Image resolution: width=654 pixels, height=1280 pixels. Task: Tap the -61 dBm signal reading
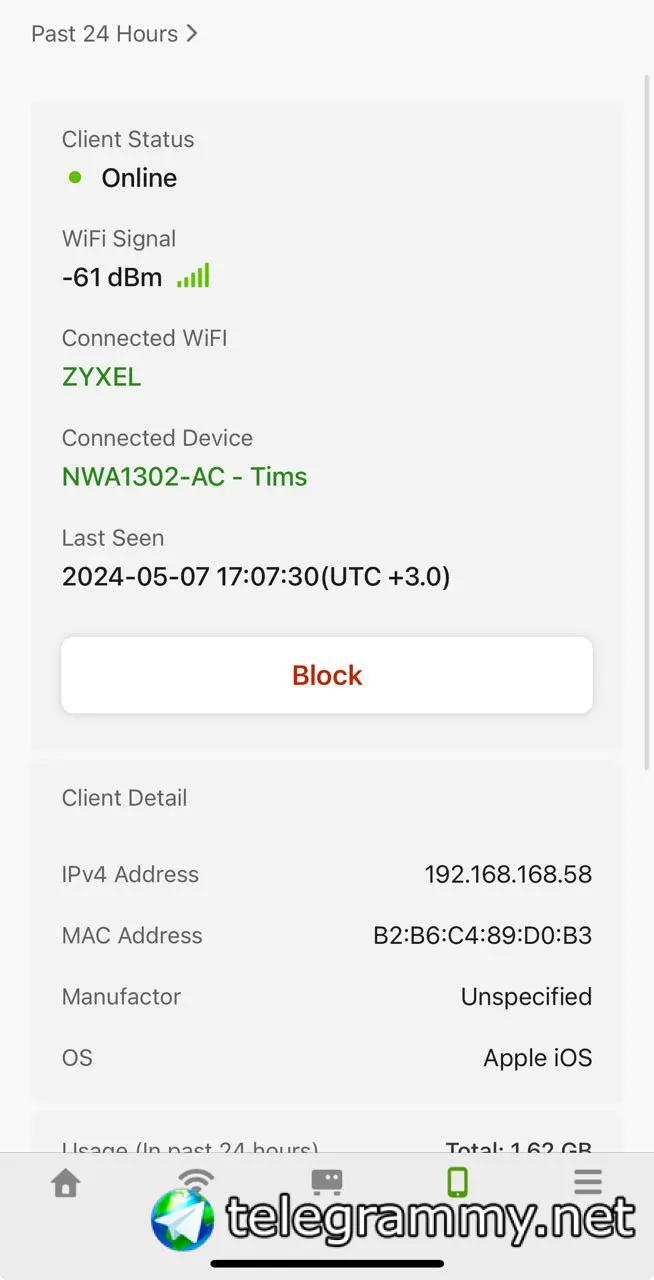112,277
